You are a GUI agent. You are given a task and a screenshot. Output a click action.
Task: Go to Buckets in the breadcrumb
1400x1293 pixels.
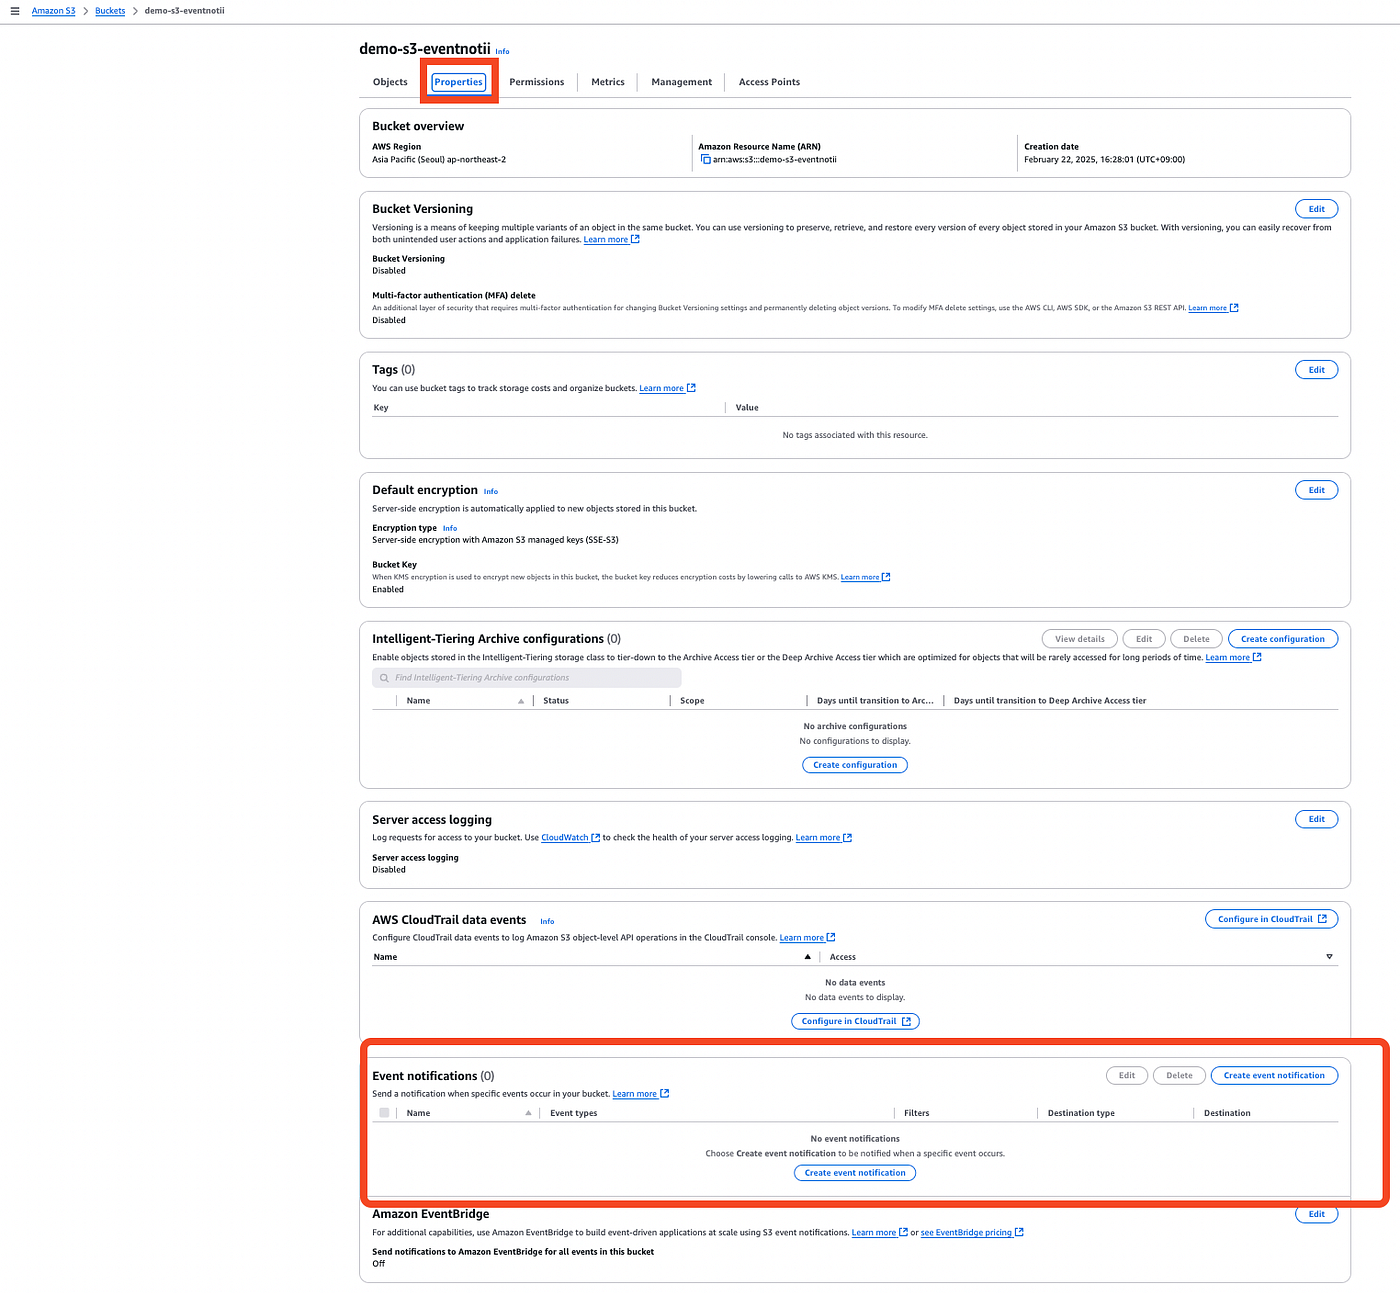pyautogui.click(x=110, y=11)
